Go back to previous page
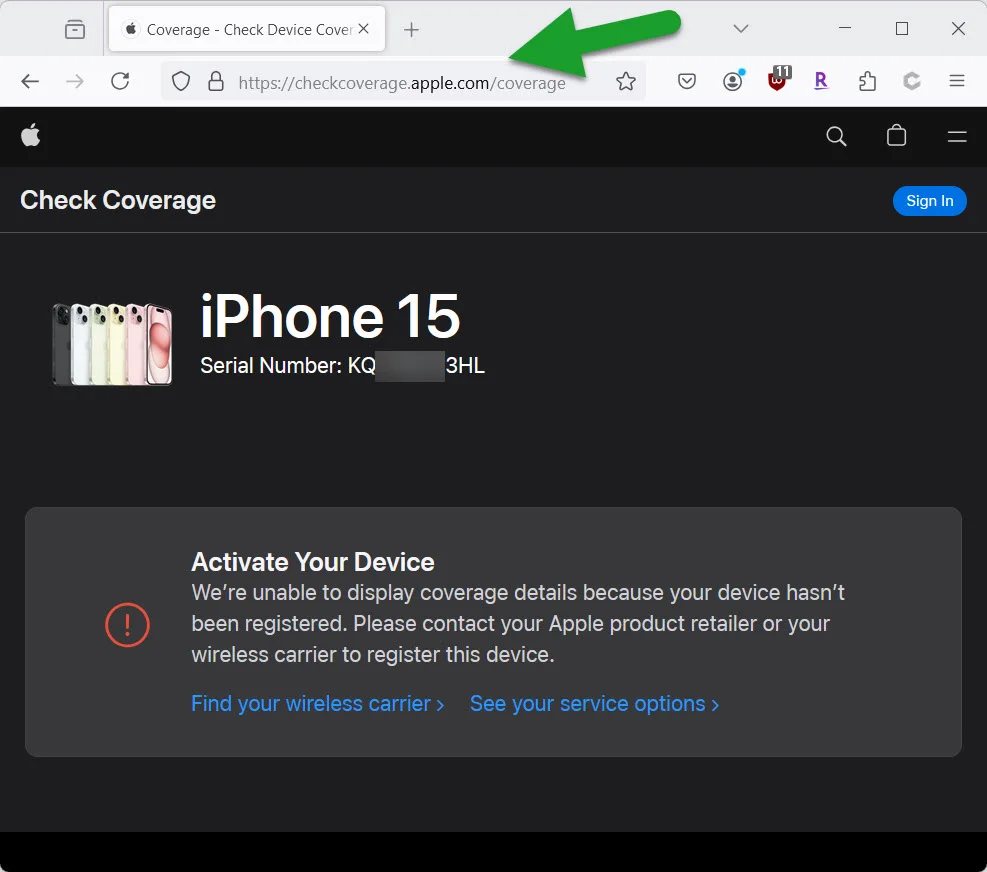The height and width of the screenshot is (872, 987). [31, 82]
